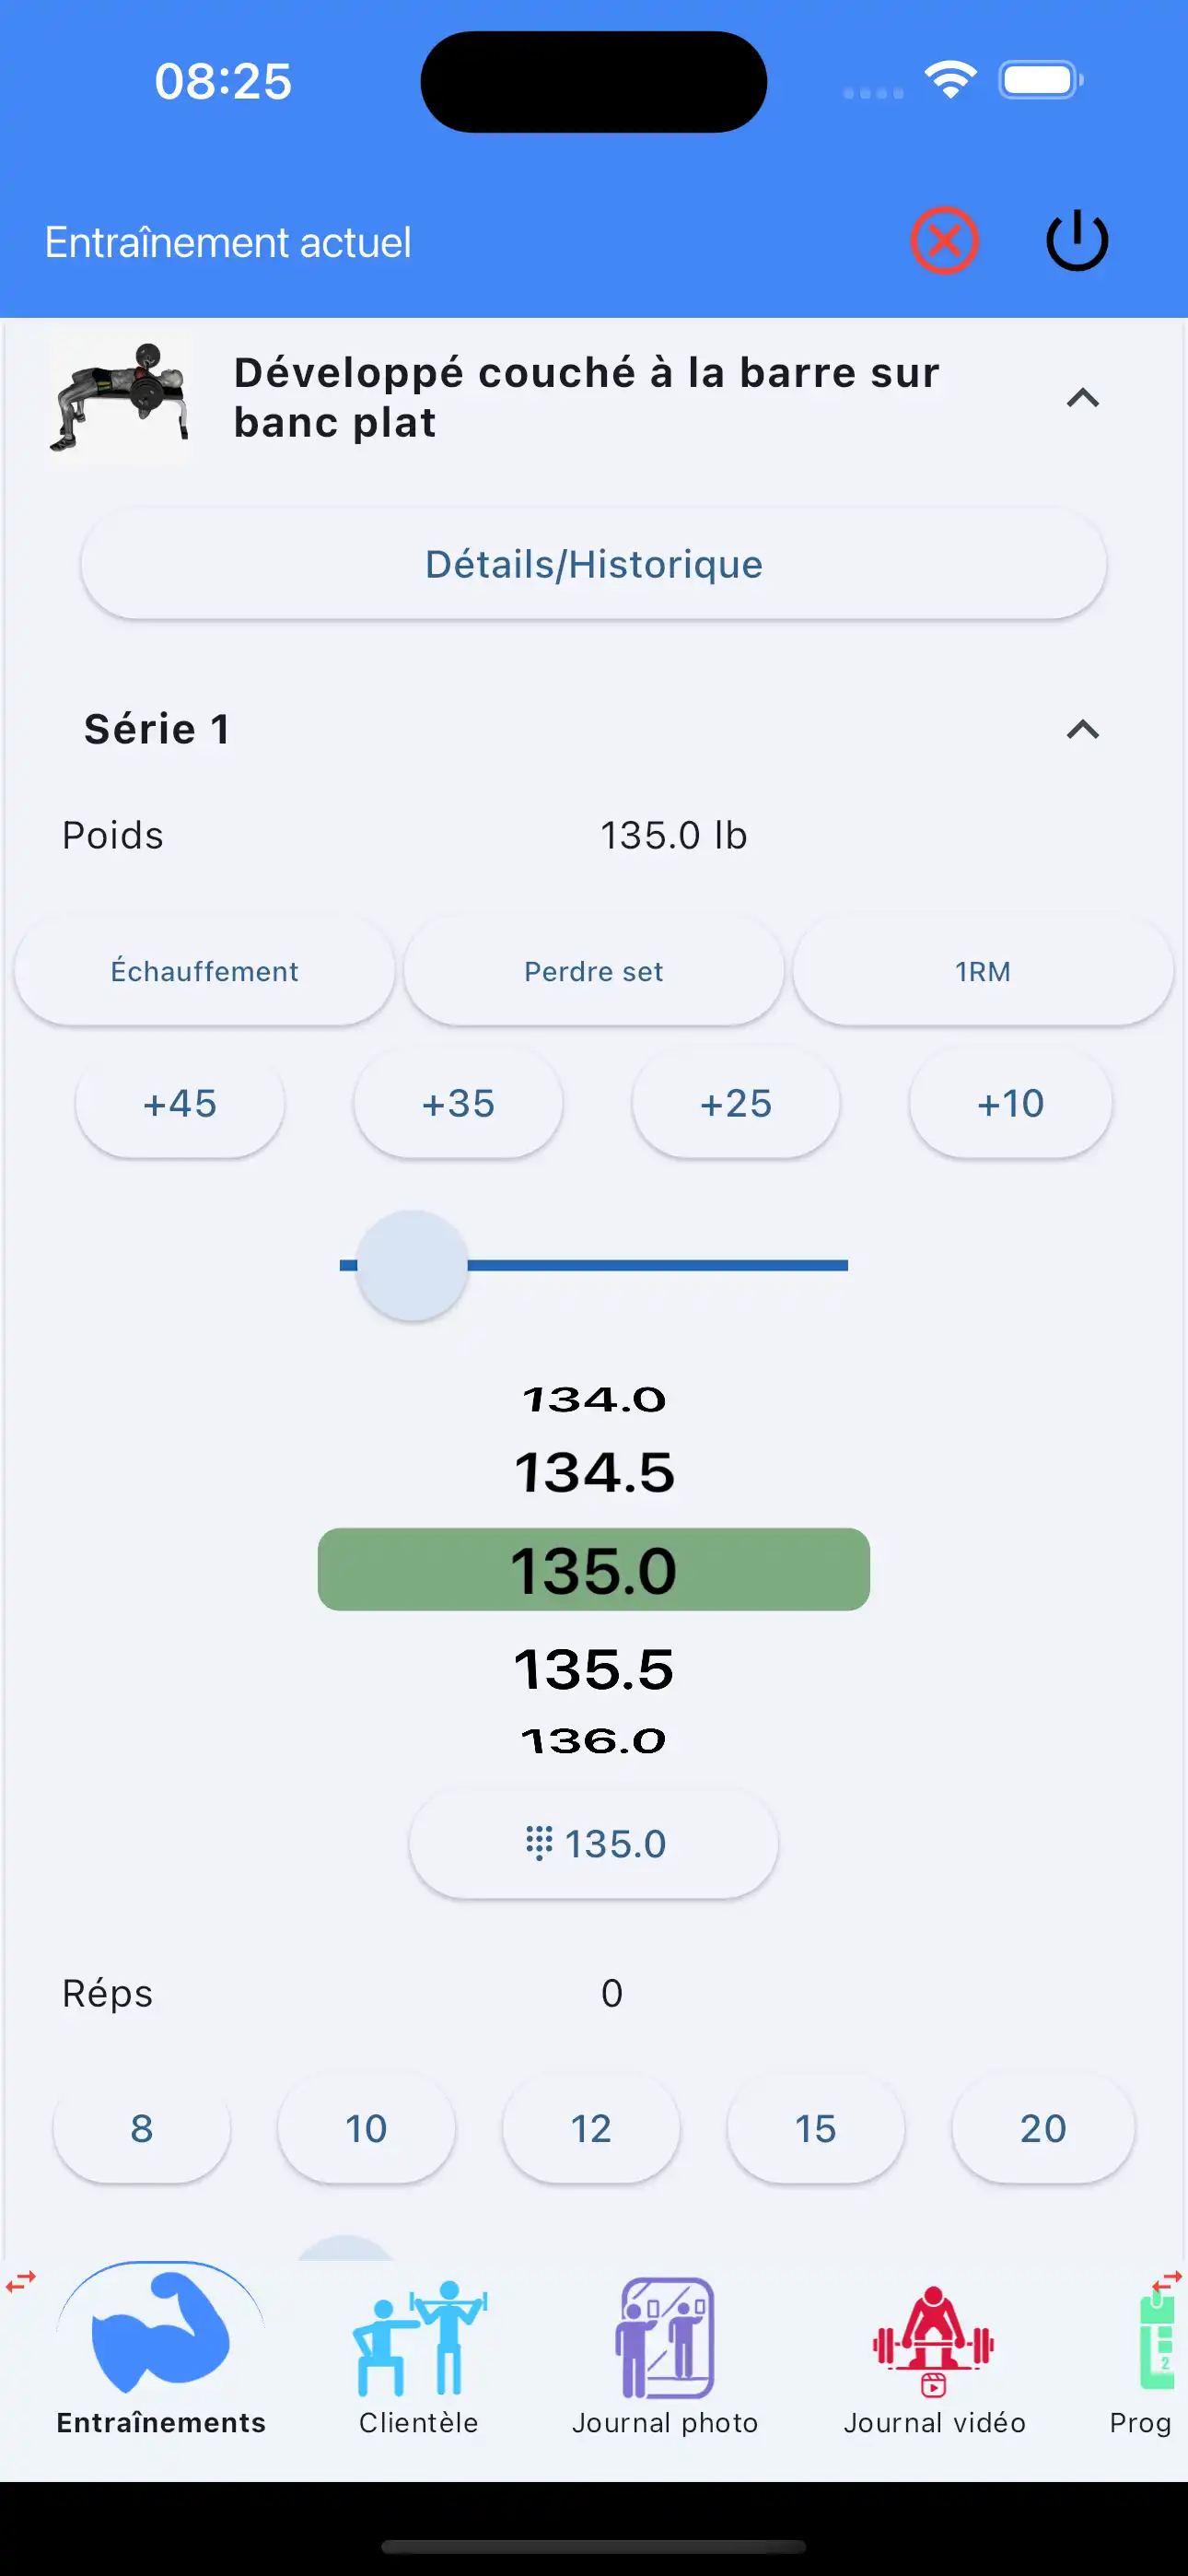Enable Perdre set mode

593,970
